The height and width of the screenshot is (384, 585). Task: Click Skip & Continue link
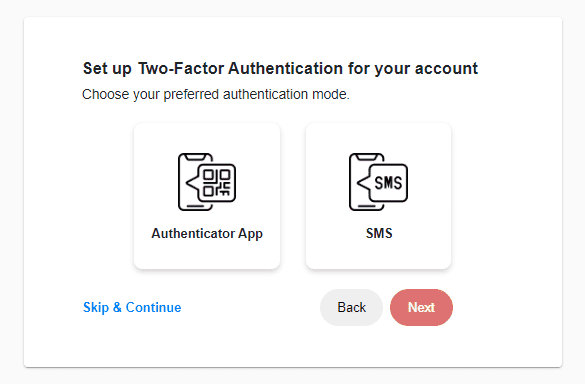click(132, 307)
